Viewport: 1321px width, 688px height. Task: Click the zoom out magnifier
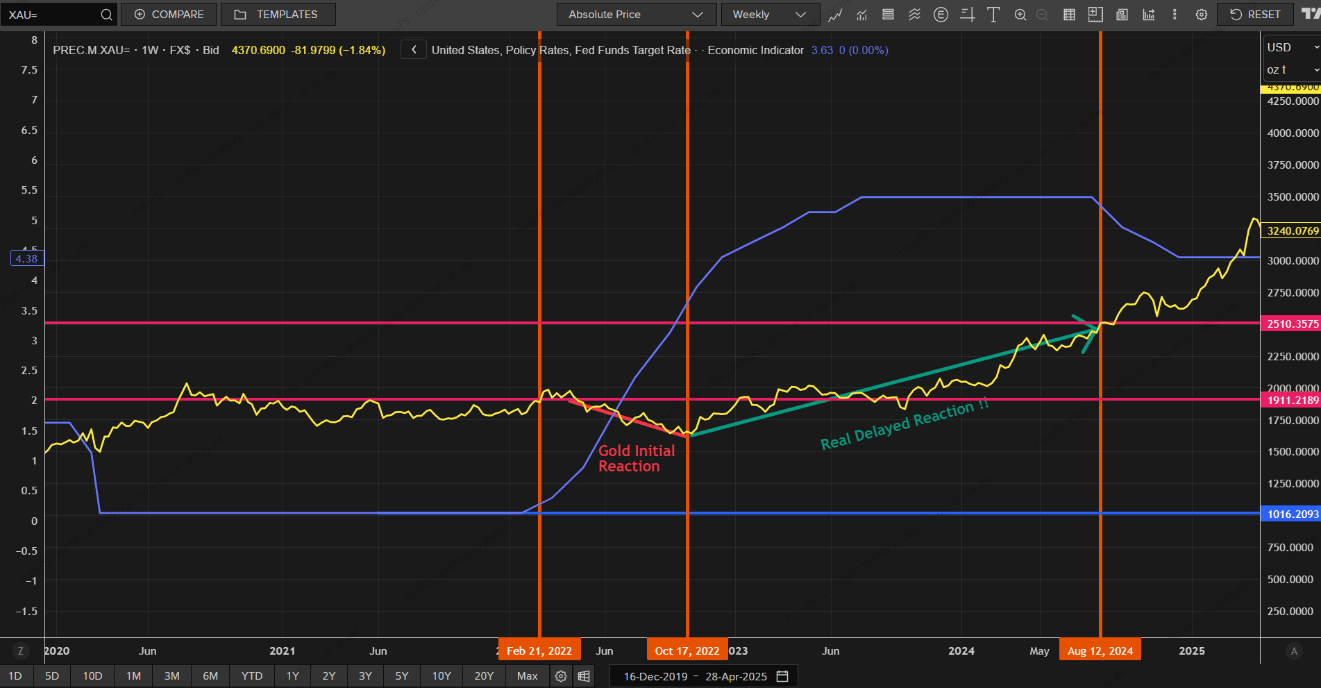[x=1042, y=15]
